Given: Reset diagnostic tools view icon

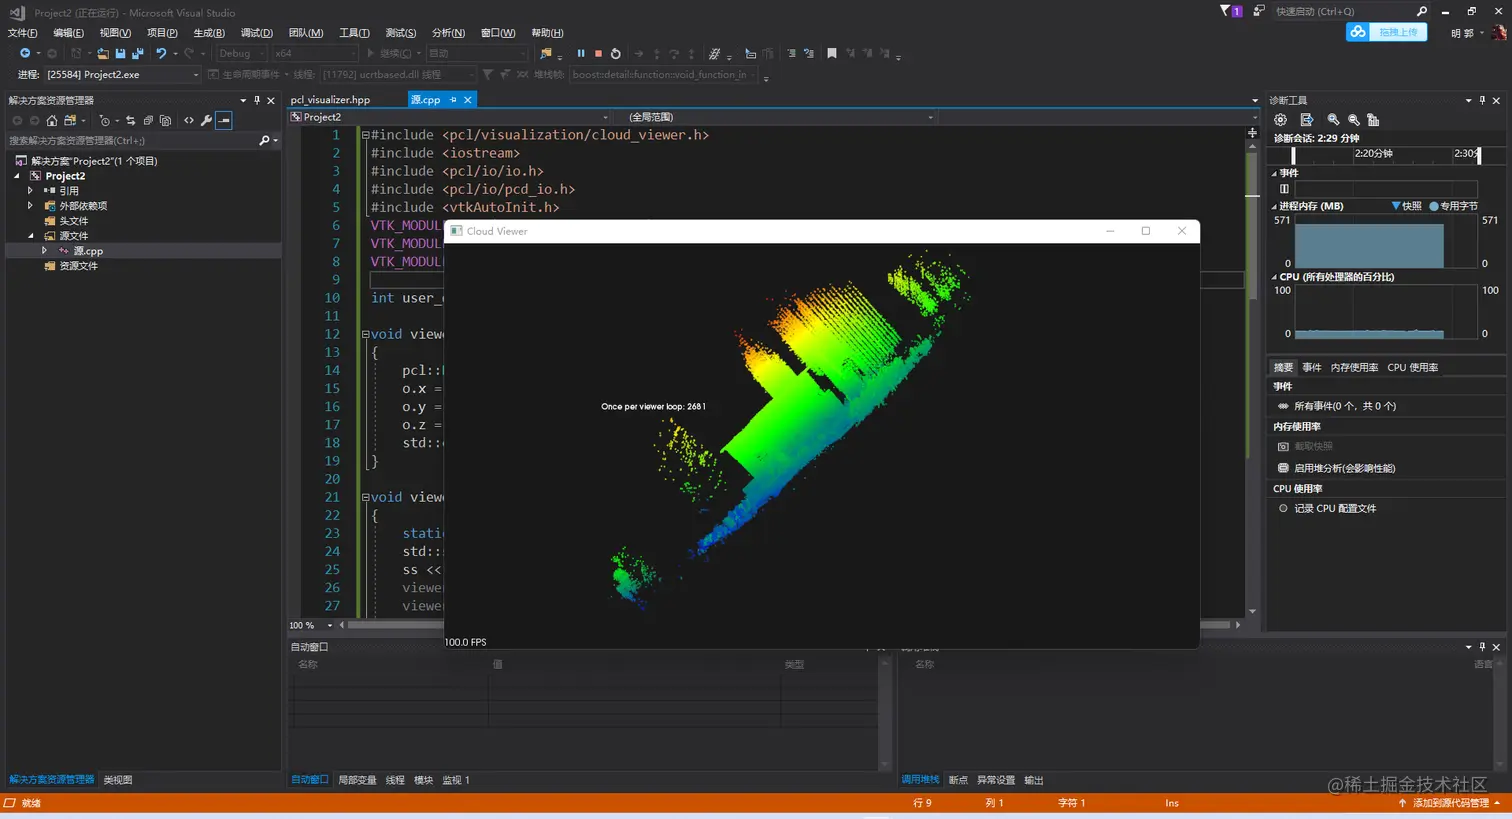Looking at the screenshot, I should 1373,120.
